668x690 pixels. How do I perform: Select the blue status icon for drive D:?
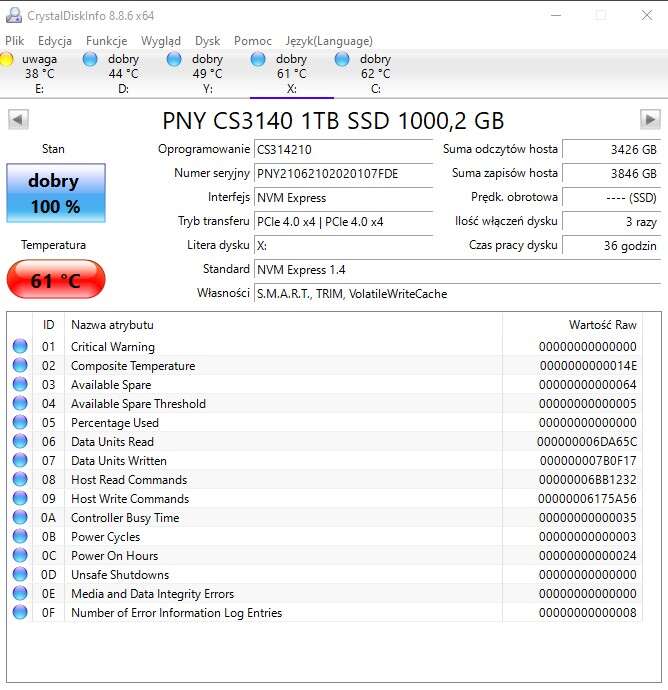pyautogui.click(x=91, y=60)
